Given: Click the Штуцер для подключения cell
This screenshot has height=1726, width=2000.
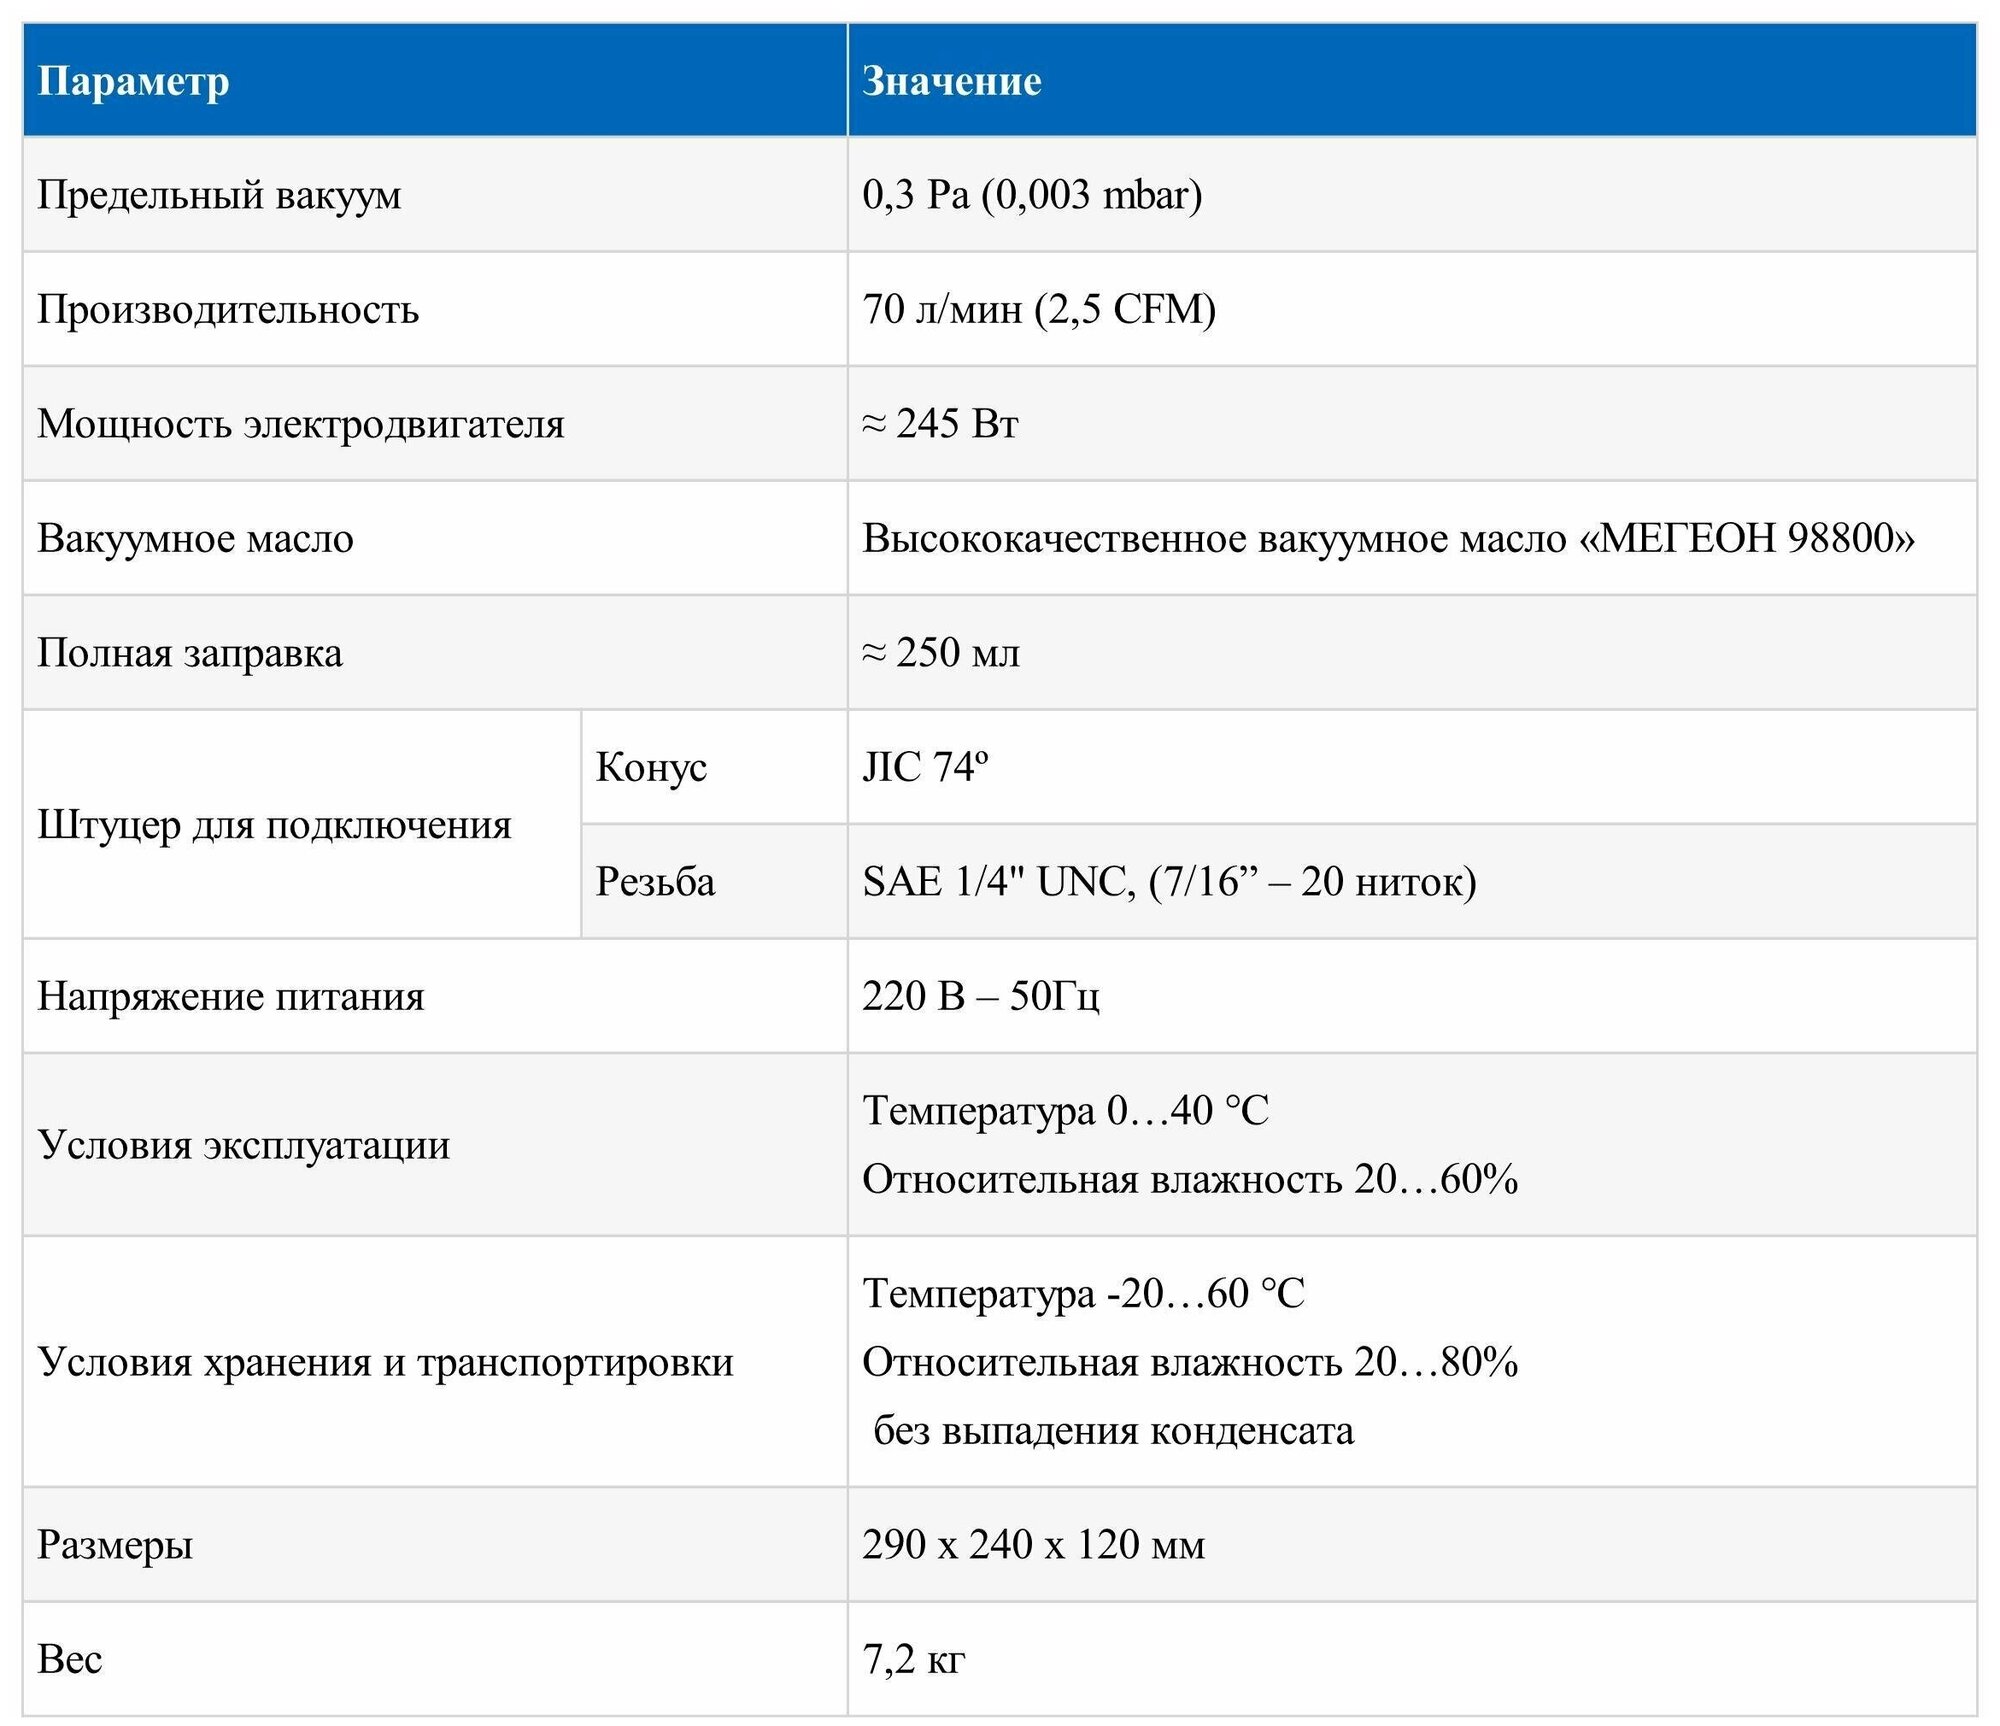Looking at the screenshot, I should pos(275,826).
